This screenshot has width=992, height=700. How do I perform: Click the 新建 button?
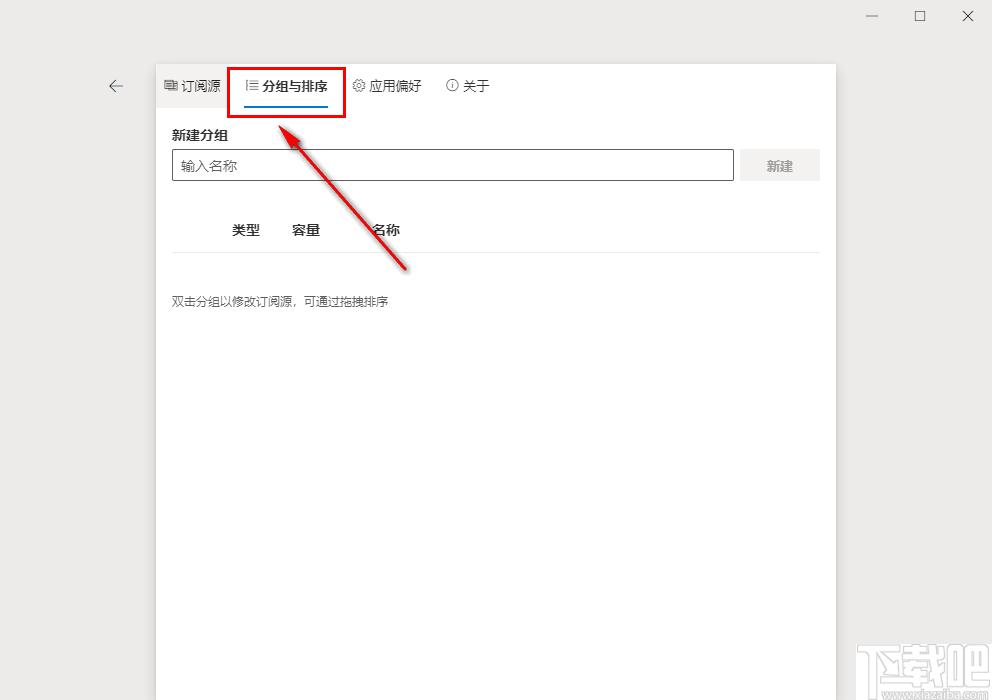tap(779, 165)
